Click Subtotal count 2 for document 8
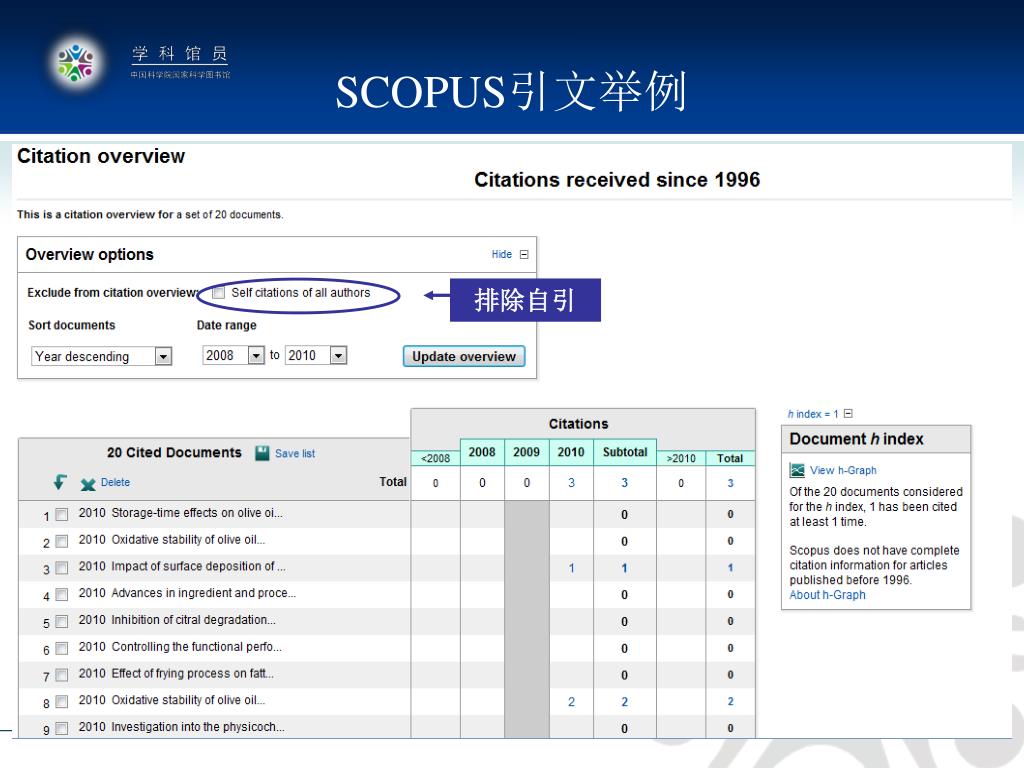Image resolution: width=1024 pixels, height=768 pixels. click(624, 702)
